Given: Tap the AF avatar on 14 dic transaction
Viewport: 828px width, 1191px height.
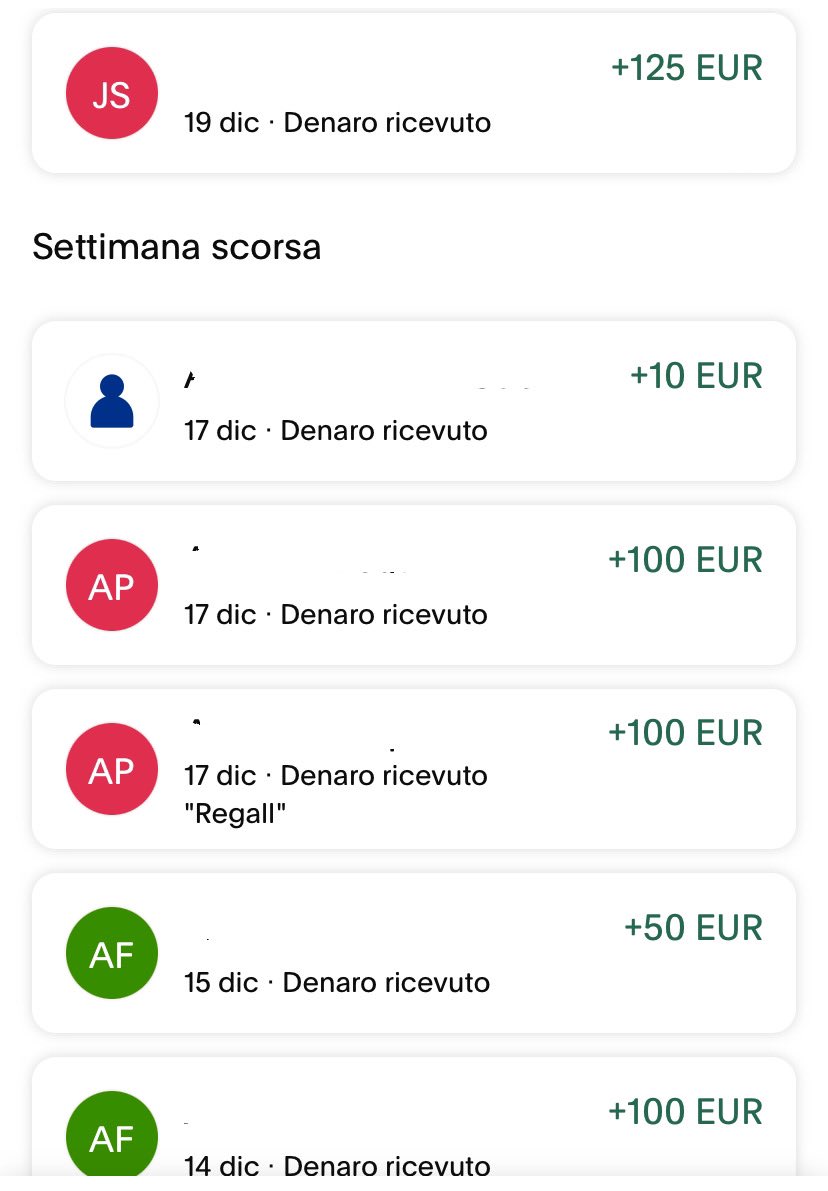Looking at the screenshot, I should [111, 1137].
